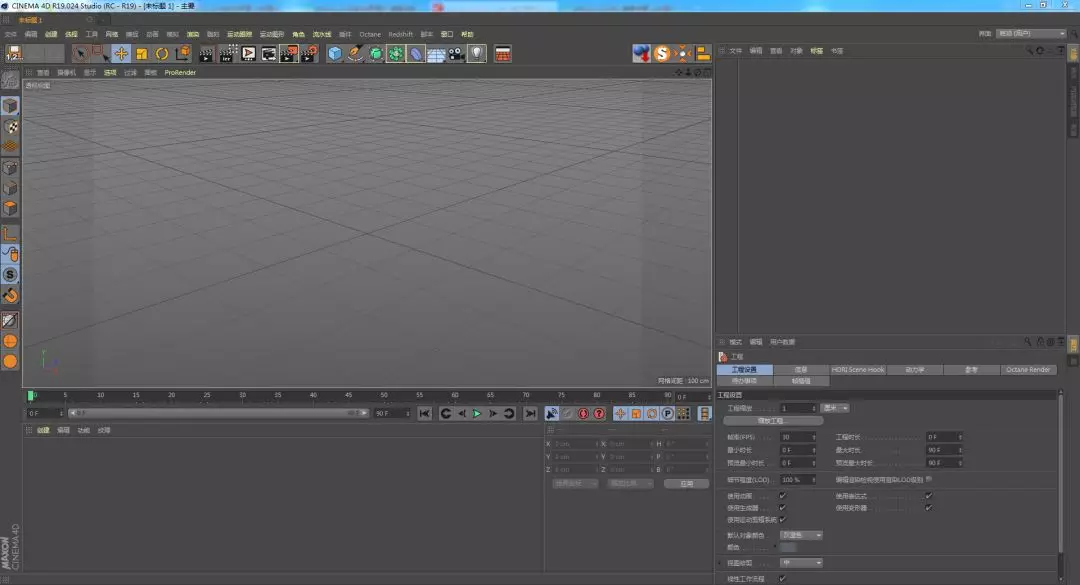The width and height of the screenshot is (1080, 585).
Task: Open first coordinate mode dropdown under Z
Action: [x=574, y=484]
